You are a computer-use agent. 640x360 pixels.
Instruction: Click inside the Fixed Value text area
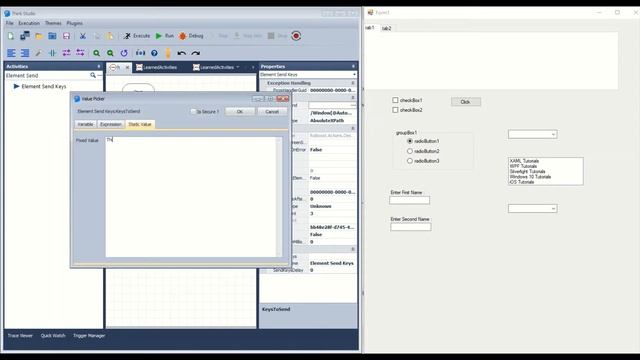point(191,197)
